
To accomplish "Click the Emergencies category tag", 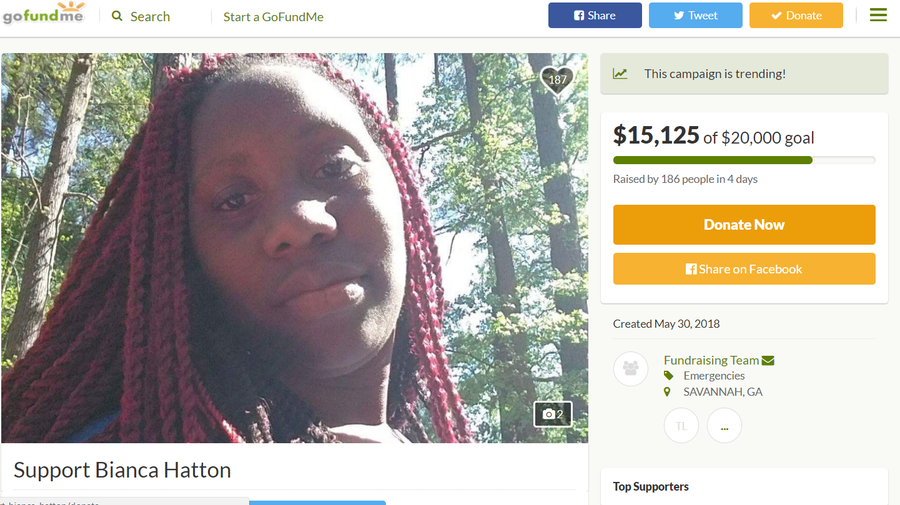I will click(713, 376).
